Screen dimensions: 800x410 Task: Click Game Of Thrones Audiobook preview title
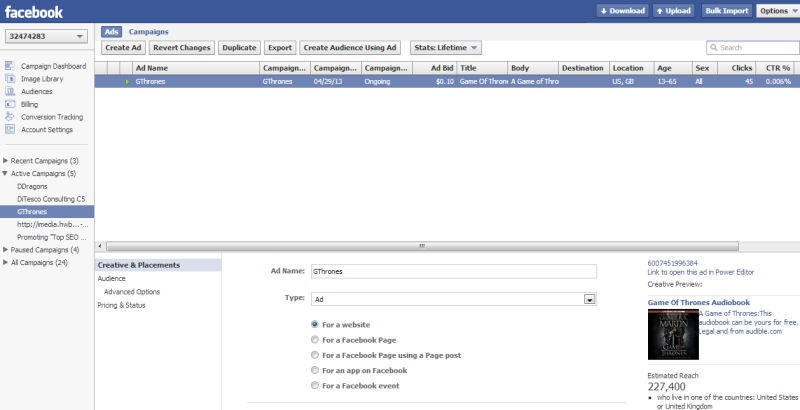click(x=698, y=302)
